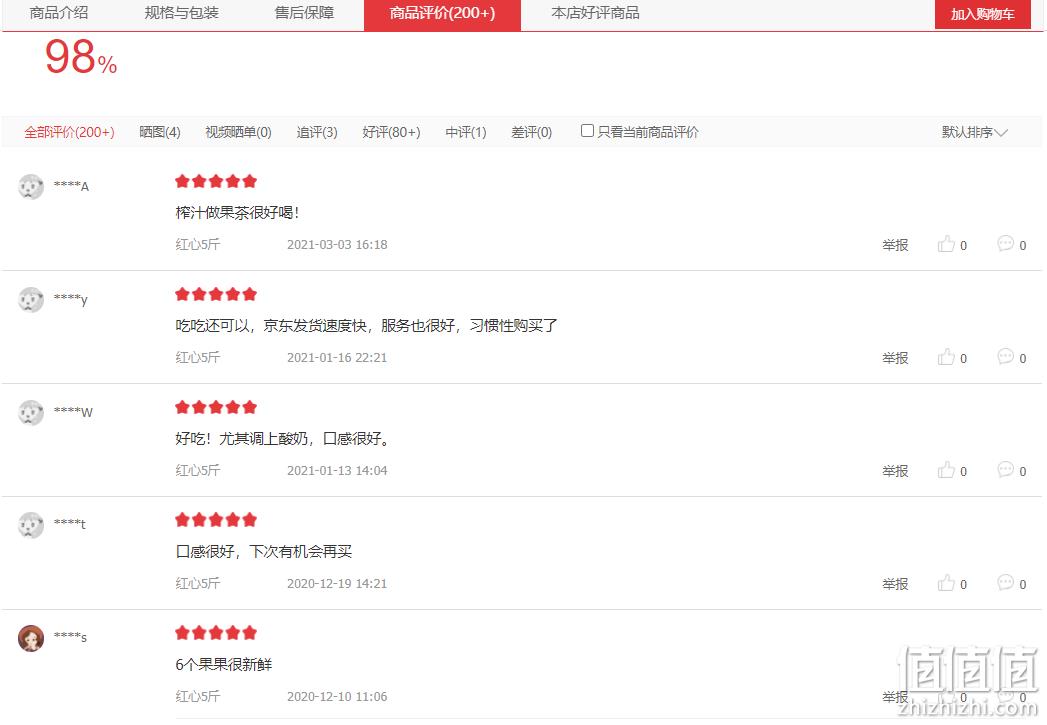1047x725 pixels.
Task: Click 红心5斤 spec under ****s's review
Action: [198, 696]
